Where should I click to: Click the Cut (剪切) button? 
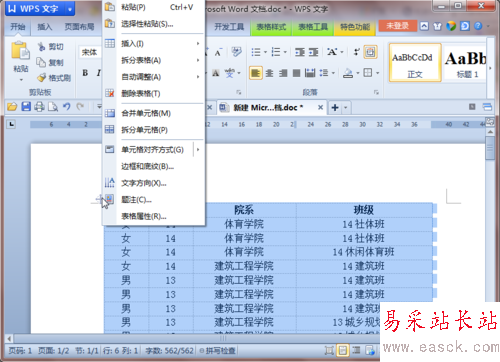(x=51, y=47)
